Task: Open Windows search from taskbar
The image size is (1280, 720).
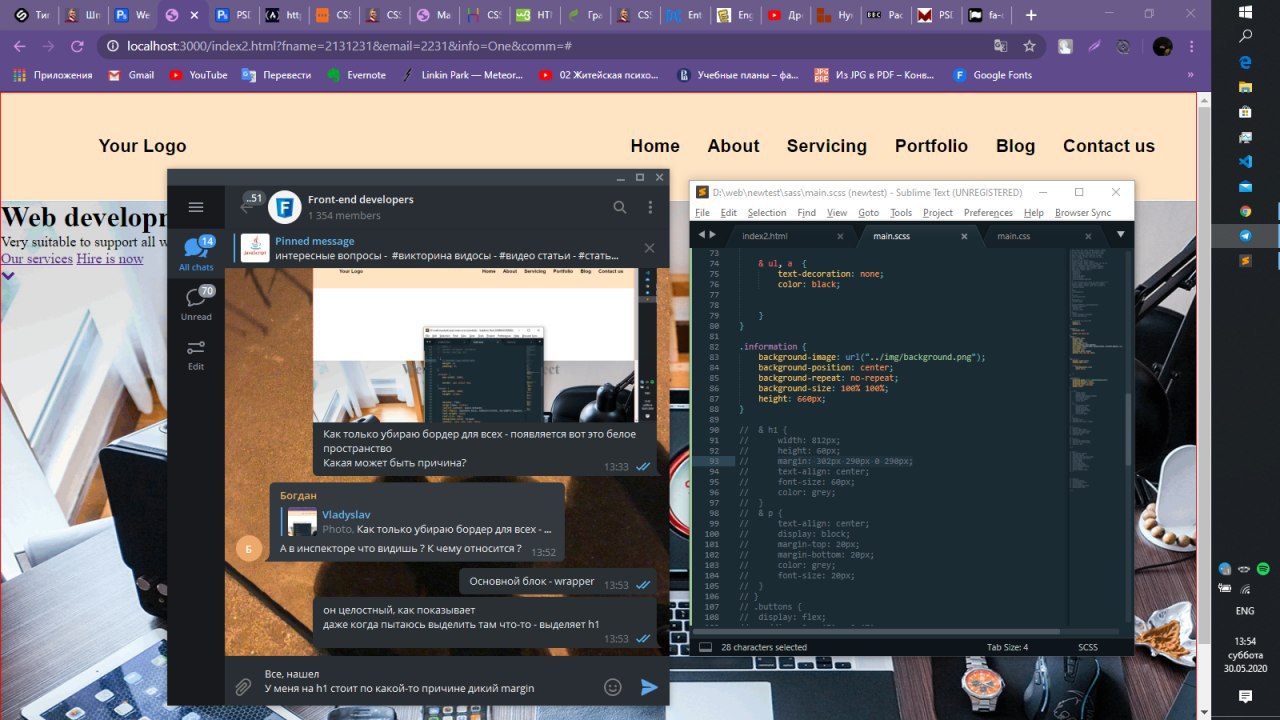Action: pyautogui.click(x=1245, y=36)
